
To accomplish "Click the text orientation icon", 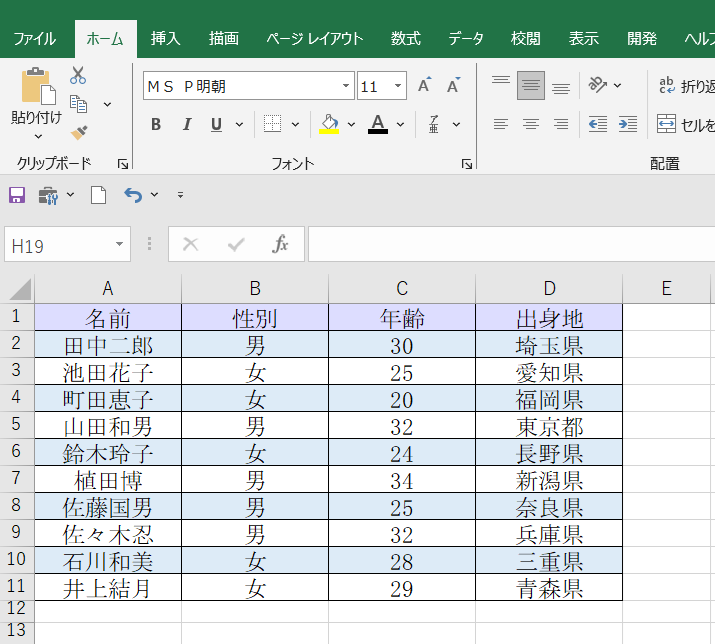I will [597, 85].
